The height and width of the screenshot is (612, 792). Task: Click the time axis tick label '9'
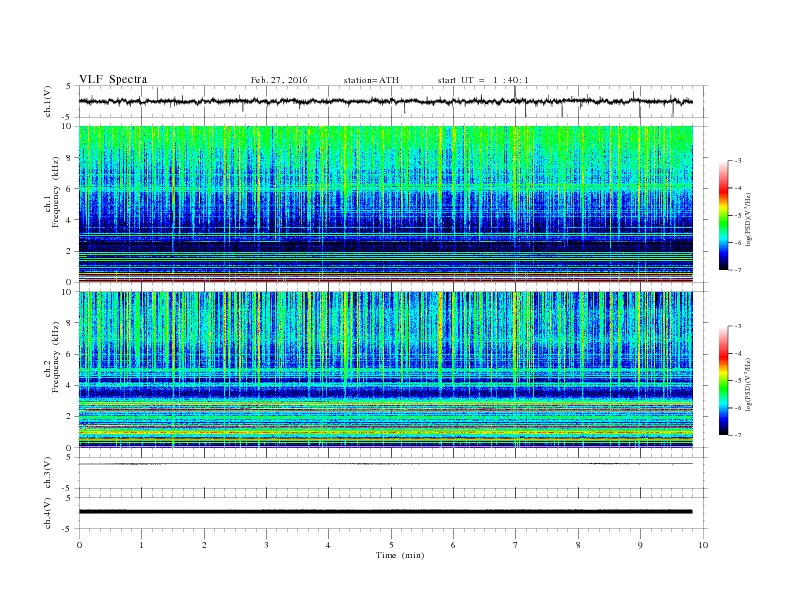coord(640,545)
